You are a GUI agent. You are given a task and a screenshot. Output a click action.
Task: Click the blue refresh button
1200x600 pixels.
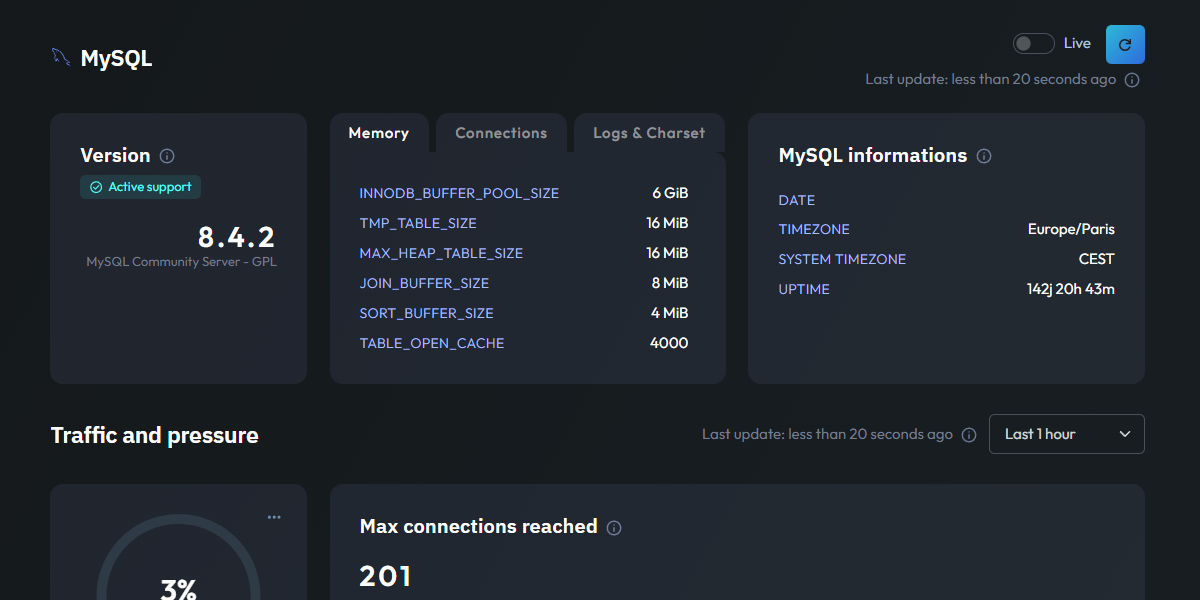(1125, 44)
